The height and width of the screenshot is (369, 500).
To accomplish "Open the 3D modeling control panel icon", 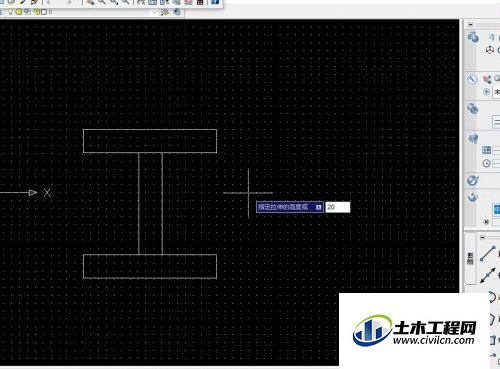I will pos(473,37).
